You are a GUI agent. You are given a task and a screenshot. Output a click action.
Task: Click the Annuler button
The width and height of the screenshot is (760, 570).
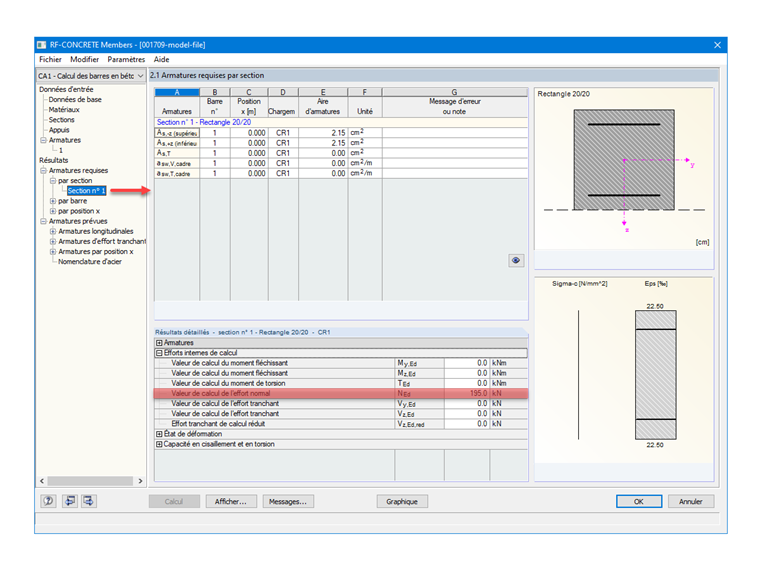tap(691, 502)
